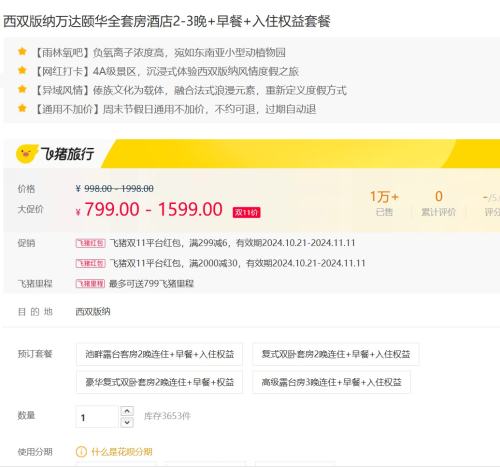Open the 什么是花呗分期 link
Image resolution: width=500 pixels, height=467 pixels.
tap(122, 452)
